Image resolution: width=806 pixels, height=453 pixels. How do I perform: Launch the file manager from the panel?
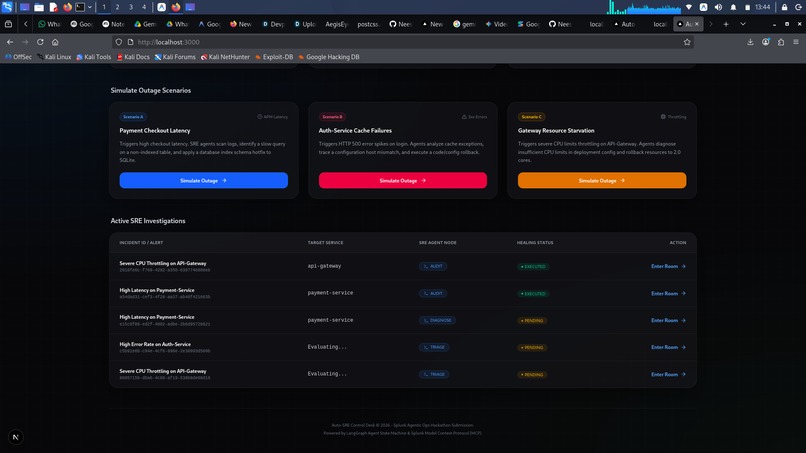pyautogui.click(x=39, y=7)
